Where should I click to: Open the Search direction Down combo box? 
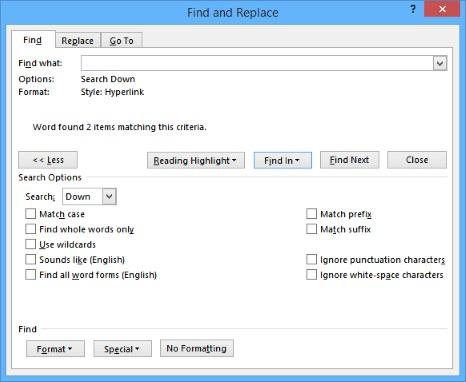[89, 196]
